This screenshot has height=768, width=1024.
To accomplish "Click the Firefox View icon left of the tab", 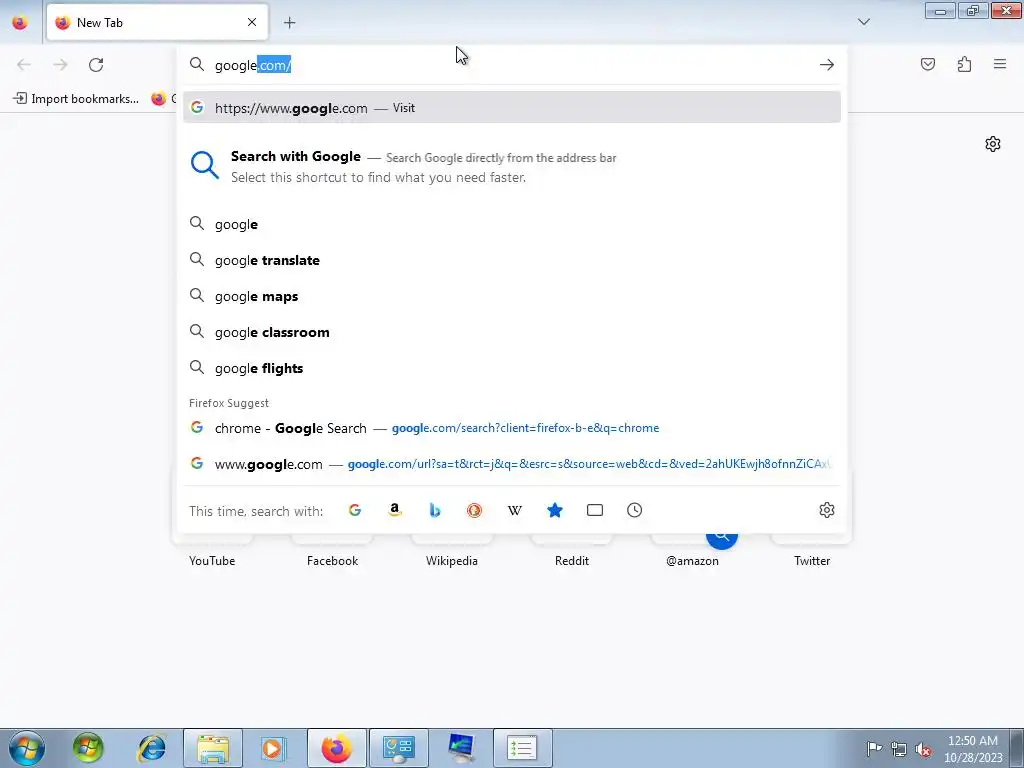I will coord(20,22).
